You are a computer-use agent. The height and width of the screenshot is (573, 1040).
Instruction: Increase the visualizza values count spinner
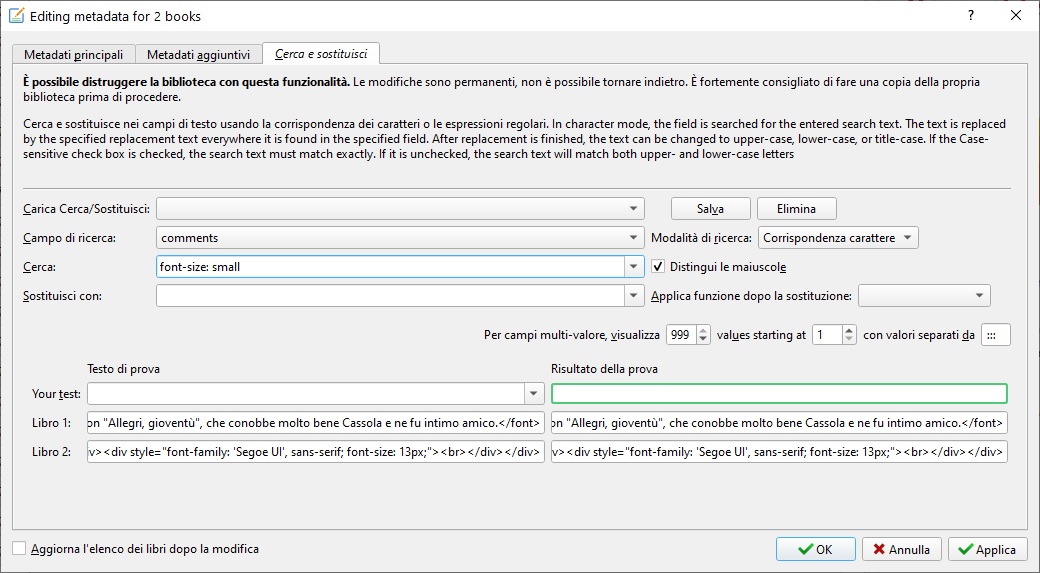click(x=703, y=331)
